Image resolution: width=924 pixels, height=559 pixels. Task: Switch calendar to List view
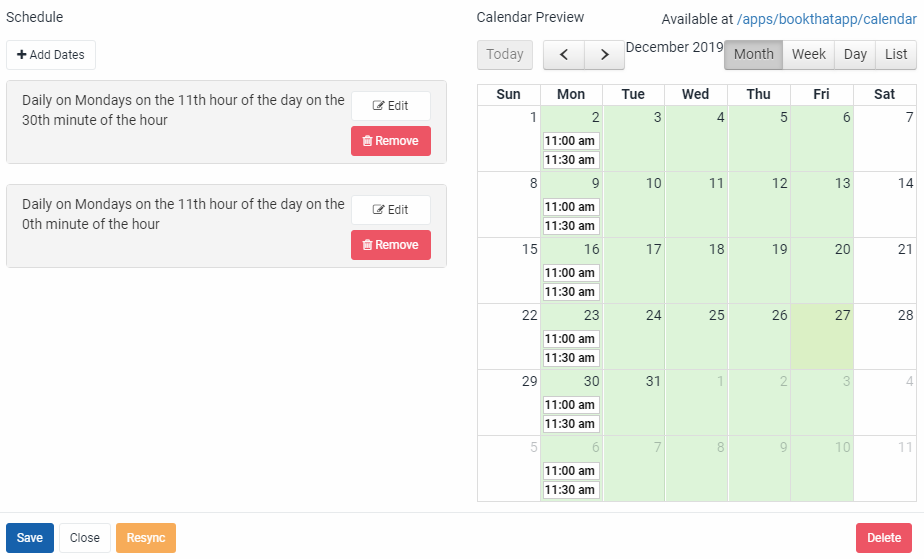pyautogui.click(x=896, y=55)
